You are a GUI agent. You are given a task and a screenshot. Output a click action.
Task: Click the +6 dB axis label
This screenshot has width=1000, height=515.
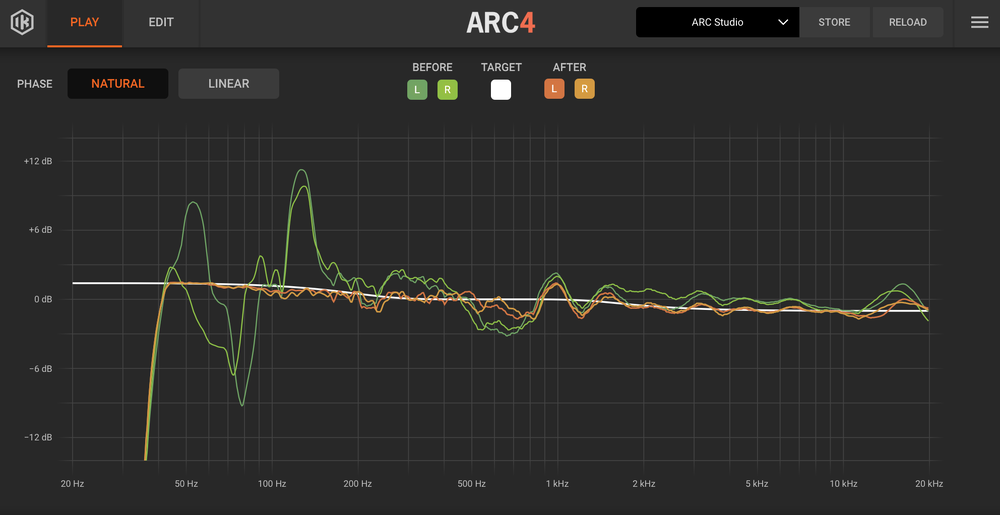tap(40, 230)
